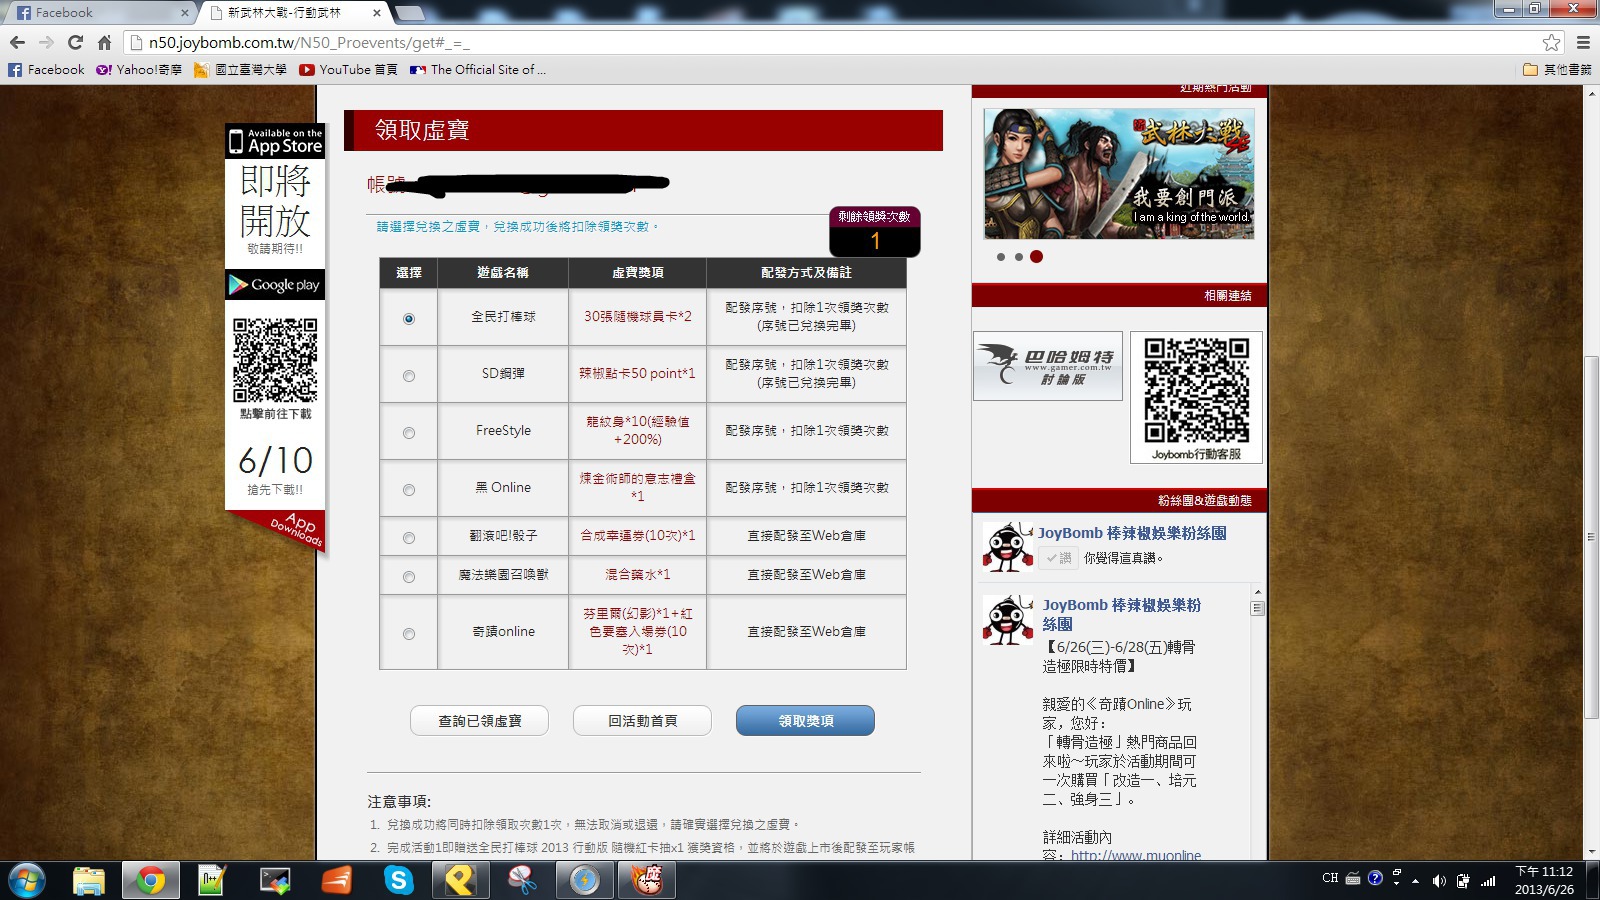
Task: Open the 其他書籤 bookmarks folder
Action: (x=1557, y=70)
